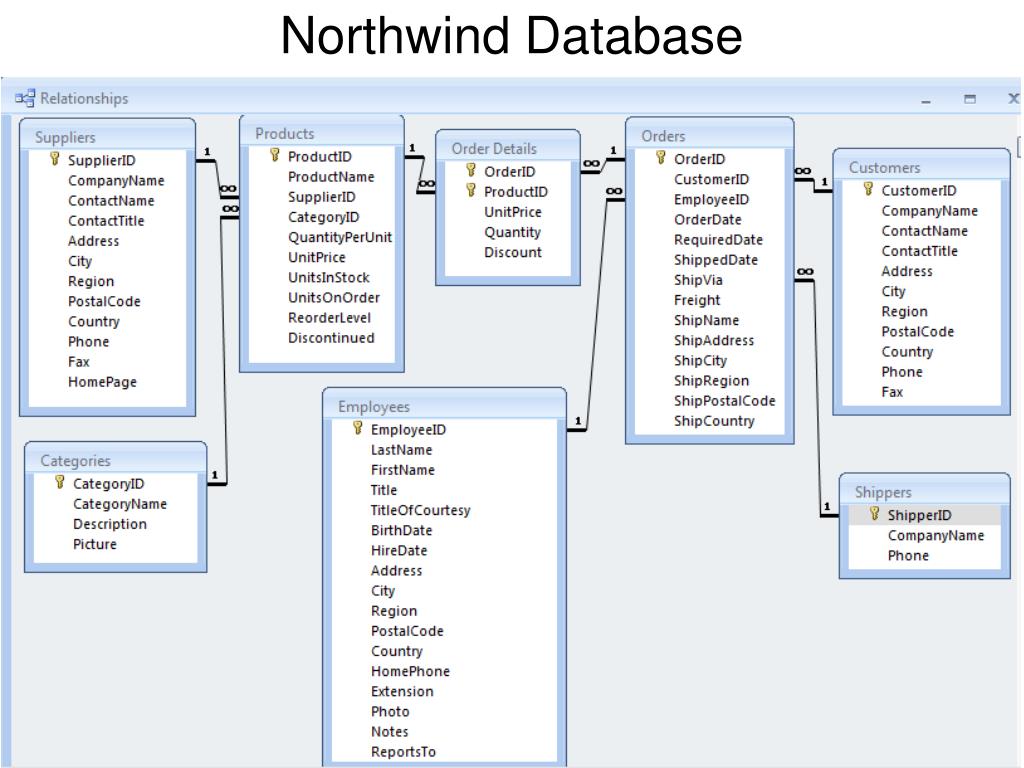Select UnitPrice field in Order Details

[513, 212]
